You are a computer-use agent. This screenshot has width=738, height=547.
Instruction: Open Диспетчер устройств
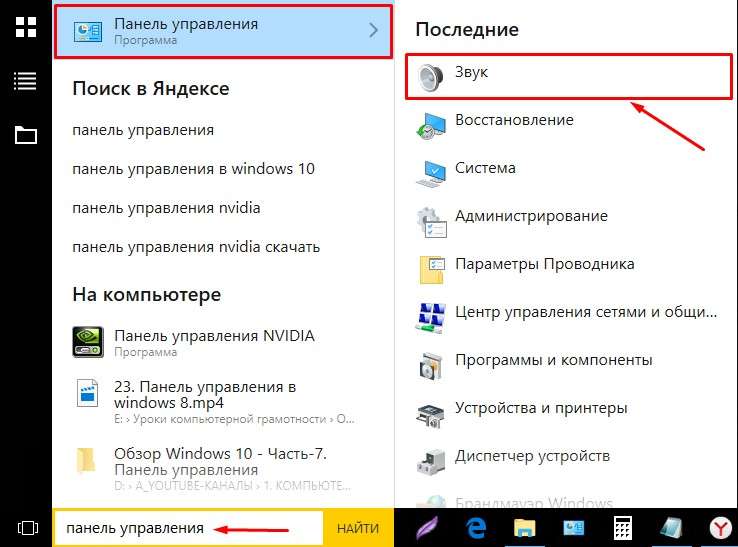click(532, 456)
